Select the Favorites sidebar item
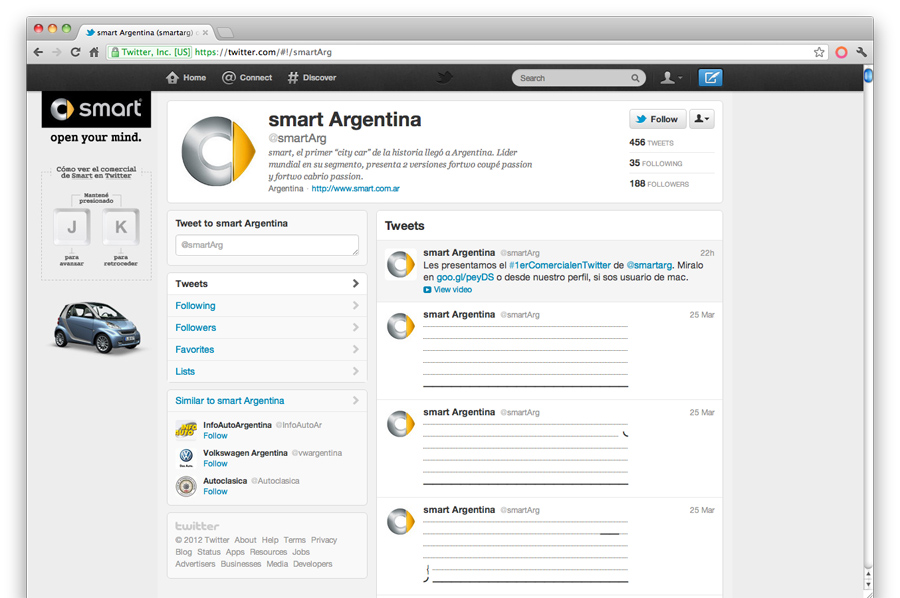The width and height of the screenshot is (900, 598). tap(267, 350)
